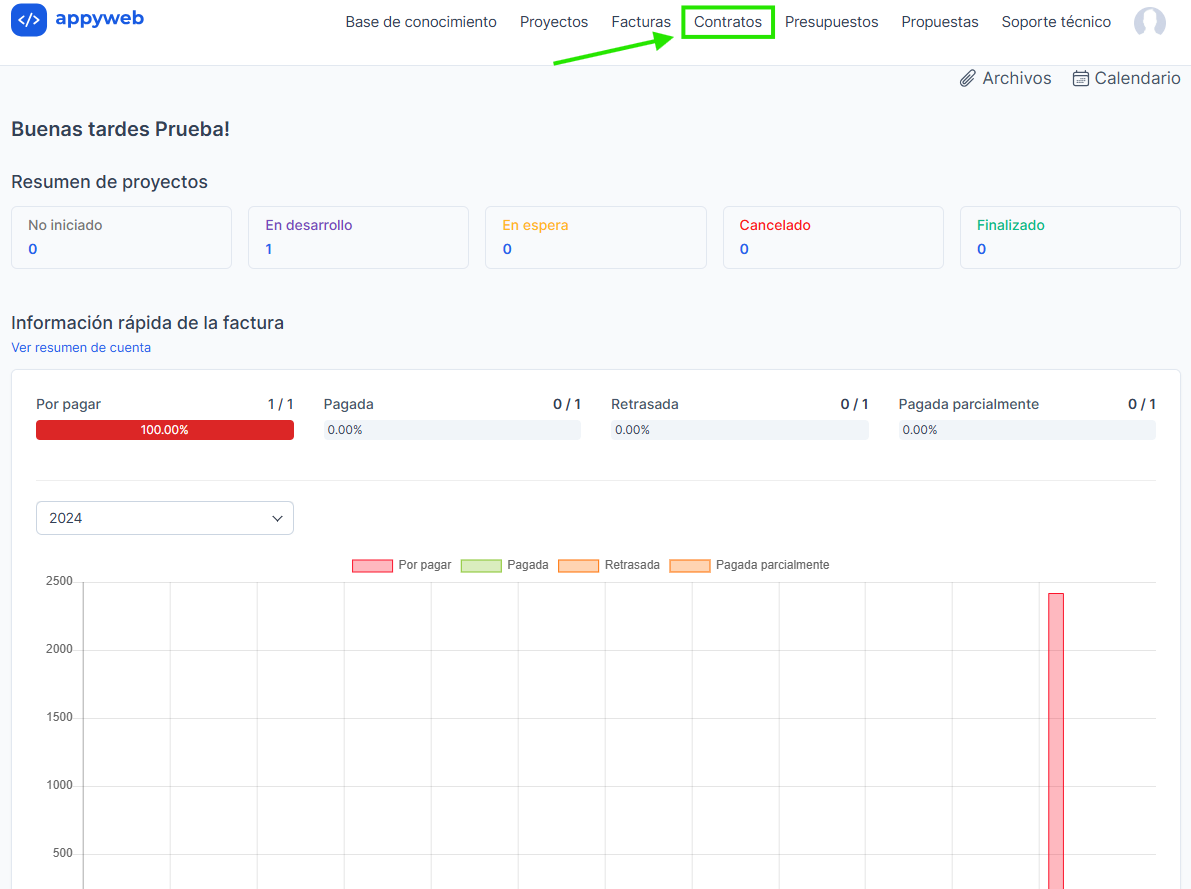Open the Contratos menu item

click(728, 22)
